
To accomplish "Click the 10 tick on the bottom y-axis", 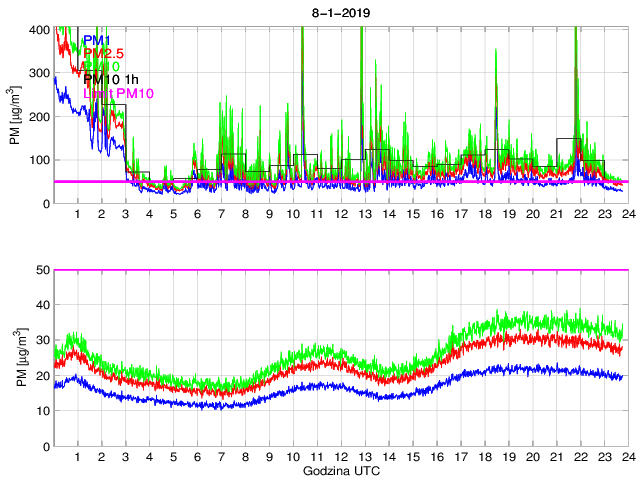I will 42,411.
